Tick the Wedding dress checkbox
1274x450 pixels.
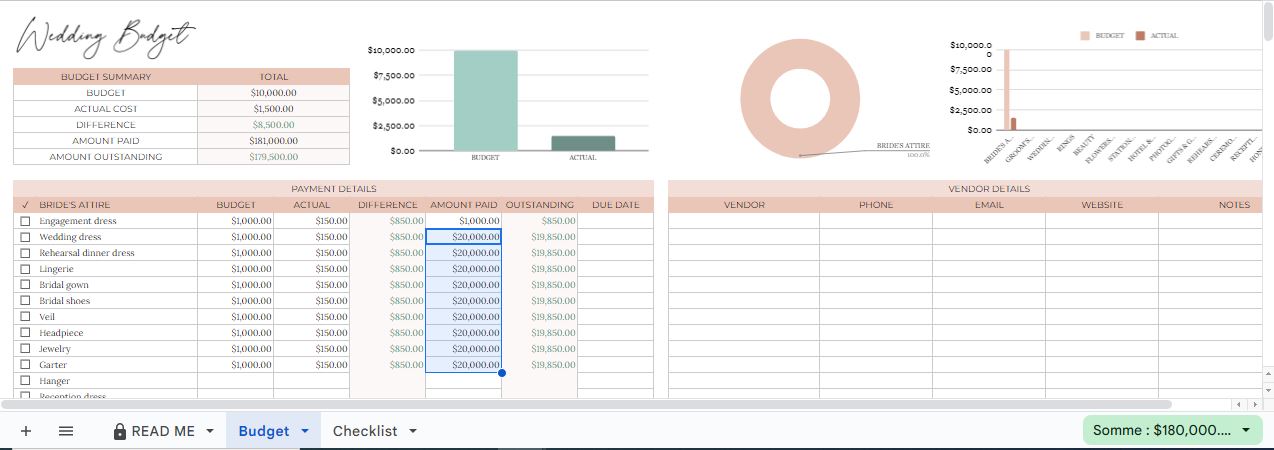tap(25, 237)
